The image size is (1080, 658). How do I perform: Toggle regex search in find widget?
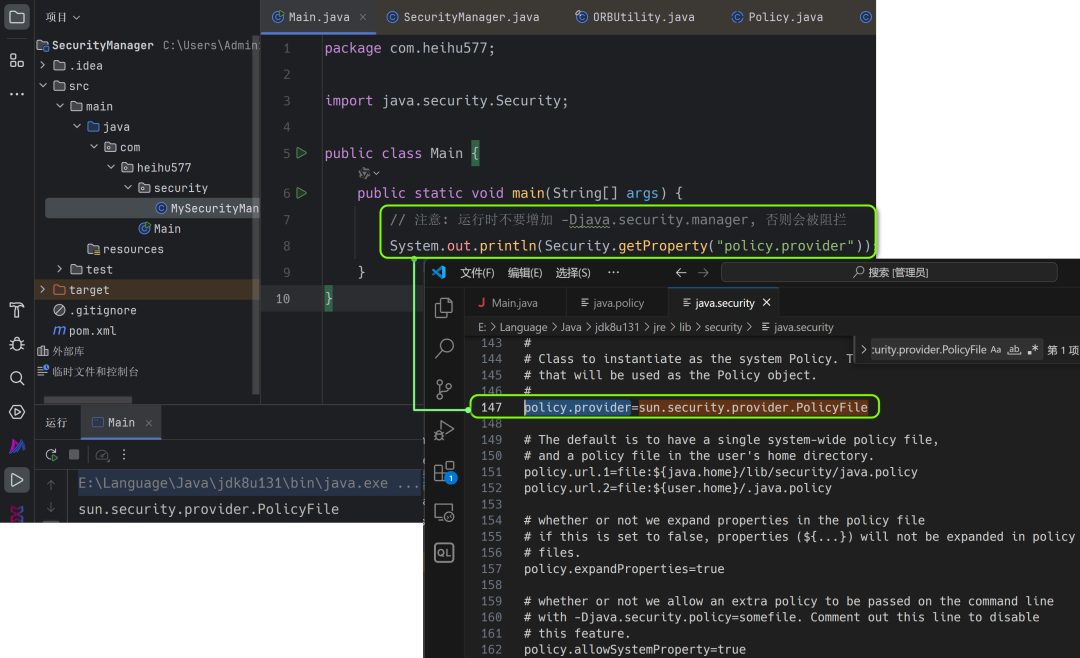pos(1032,350)
